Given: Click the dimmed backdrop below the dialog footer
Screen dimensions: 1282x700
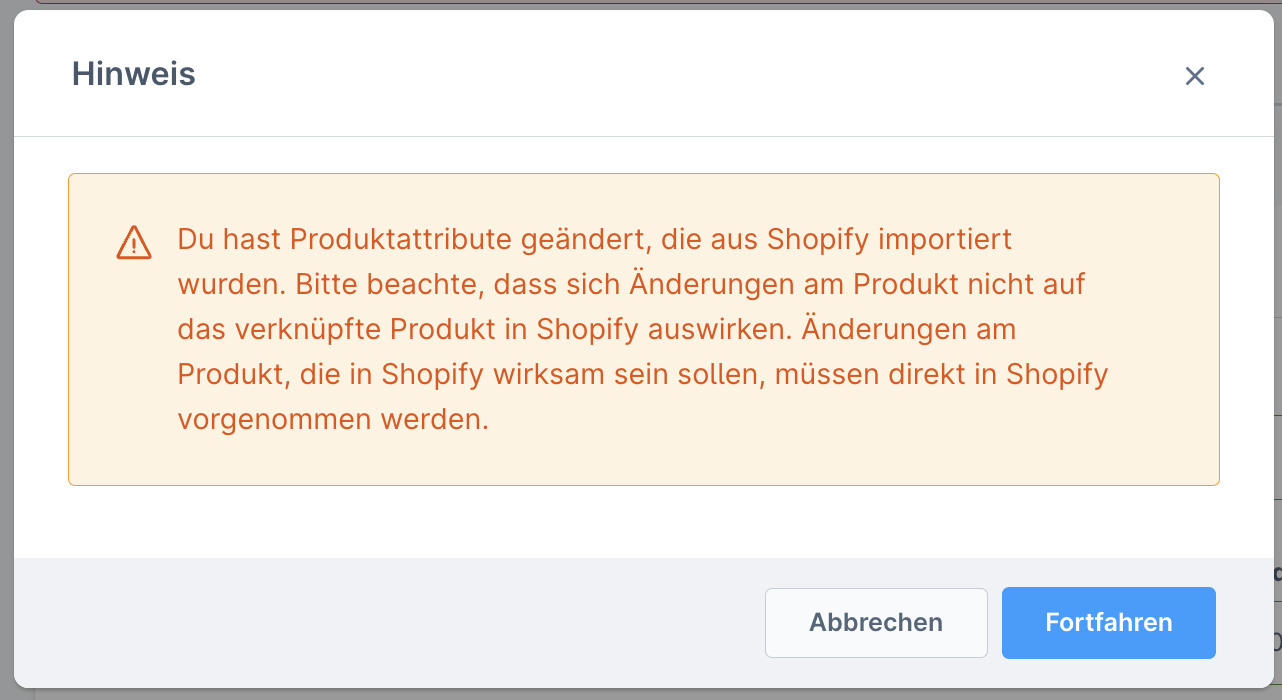Looking at the screenshot, I should (x=640, y=694).
